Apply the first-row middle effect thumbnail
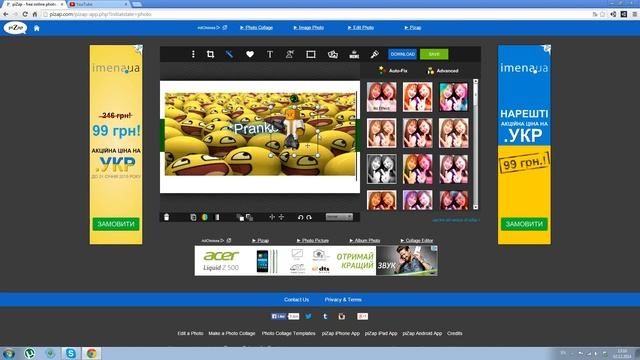This screenshot has height=360, width=640. point(417,97)
